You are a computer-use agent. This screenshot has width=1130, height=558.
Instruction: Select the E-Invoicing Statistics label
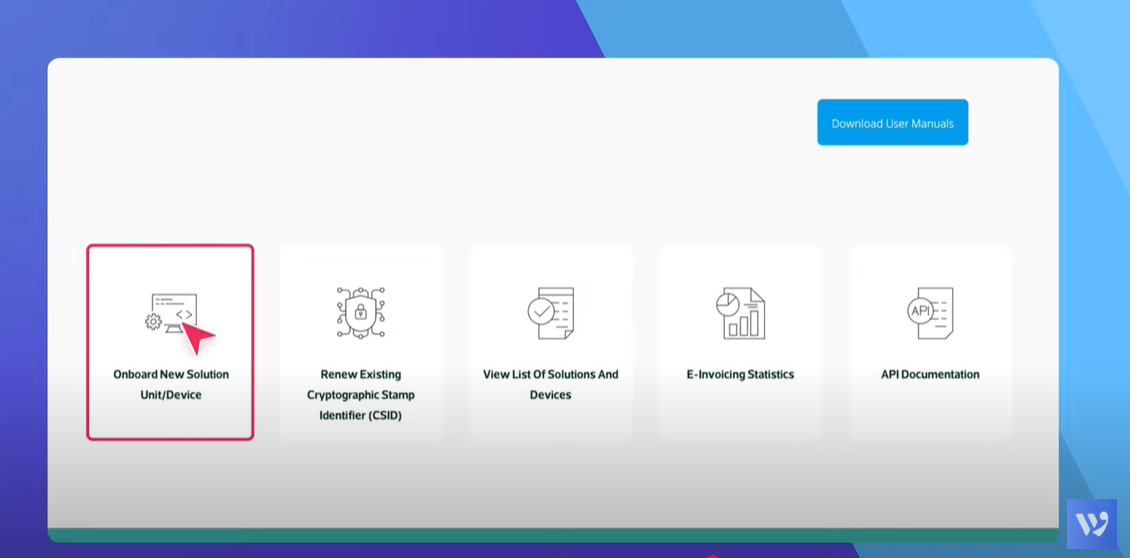pyautogui.click(x=740, y=374)
